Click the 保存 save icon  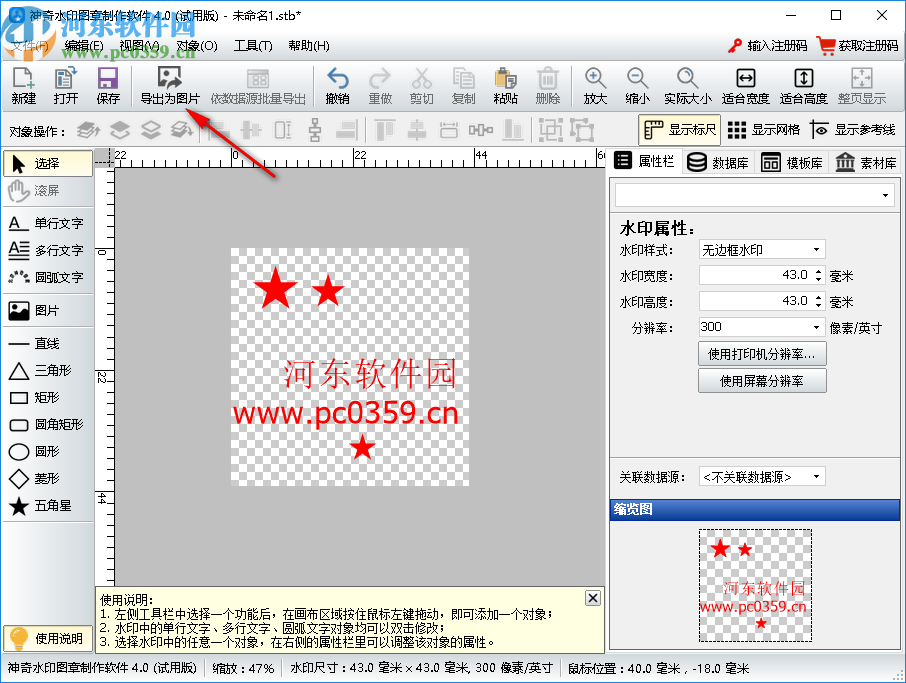(108, 85)
